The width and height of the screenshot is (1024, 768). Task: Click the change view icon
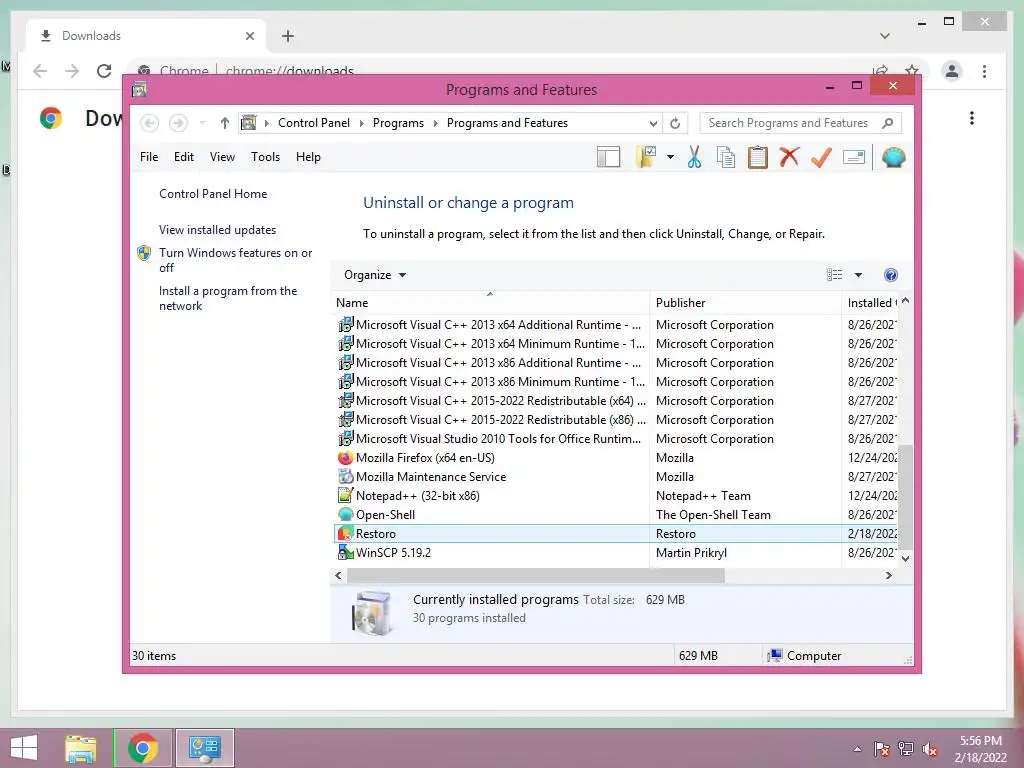click(834, 275)
